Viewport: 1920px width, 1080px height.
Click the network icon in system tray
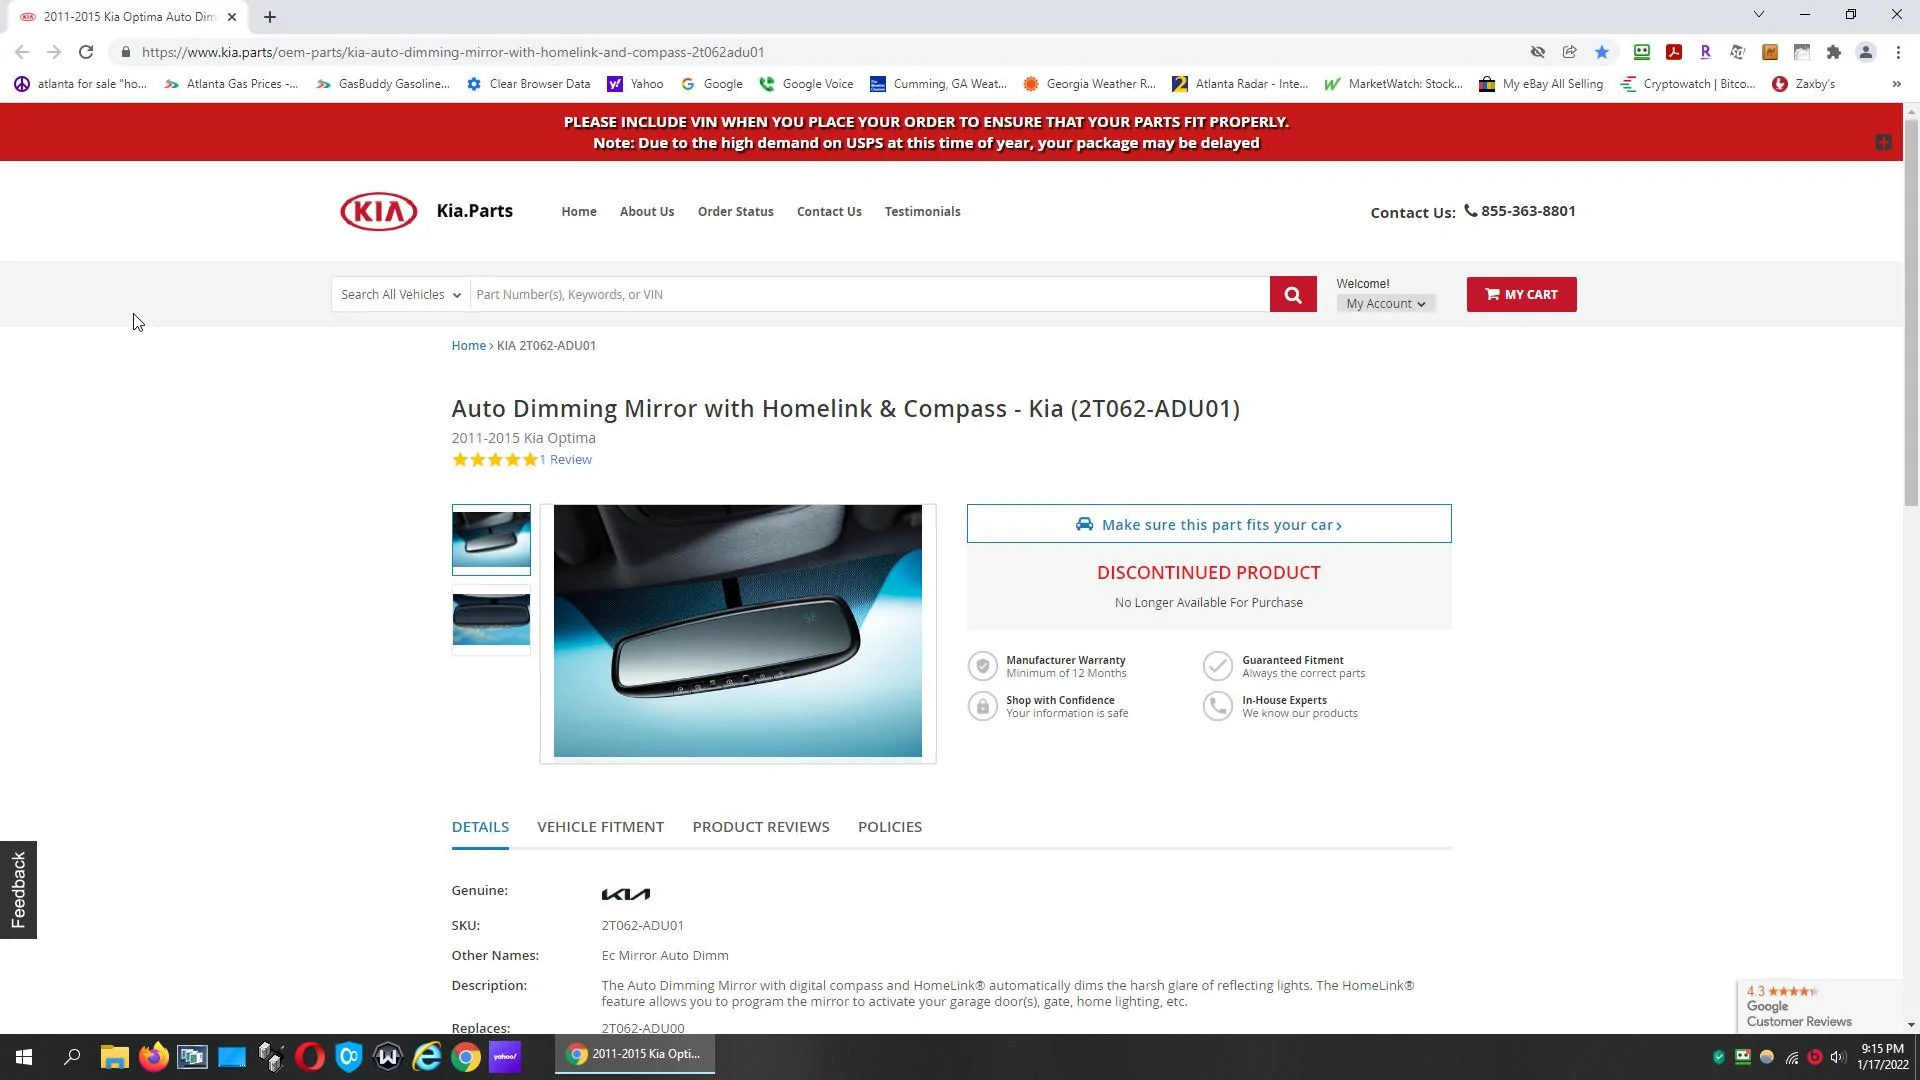1791,1057
